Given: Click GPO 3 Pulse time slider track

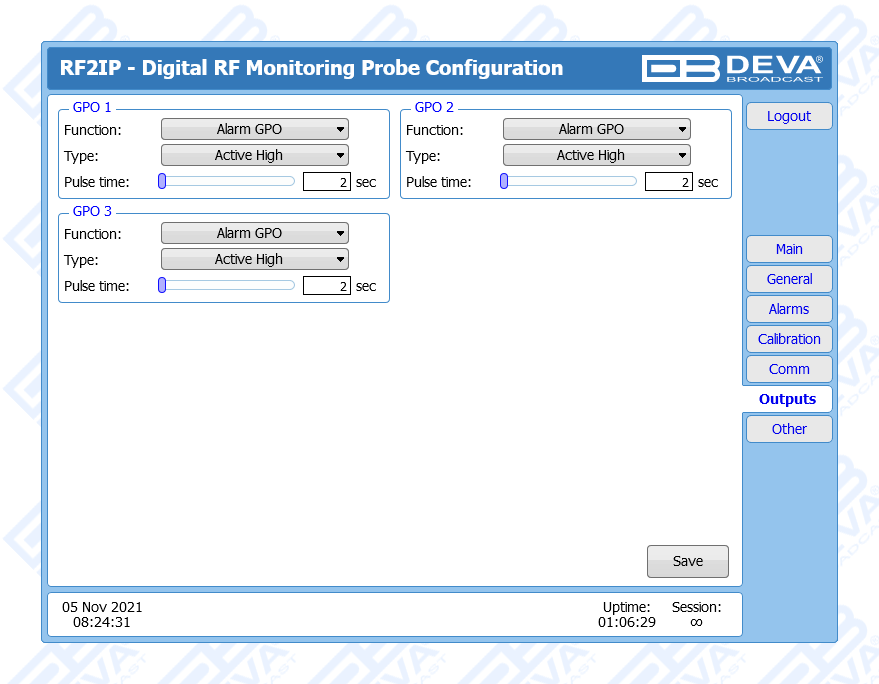Looking at the screenshot, I should [x=230, y=285].
